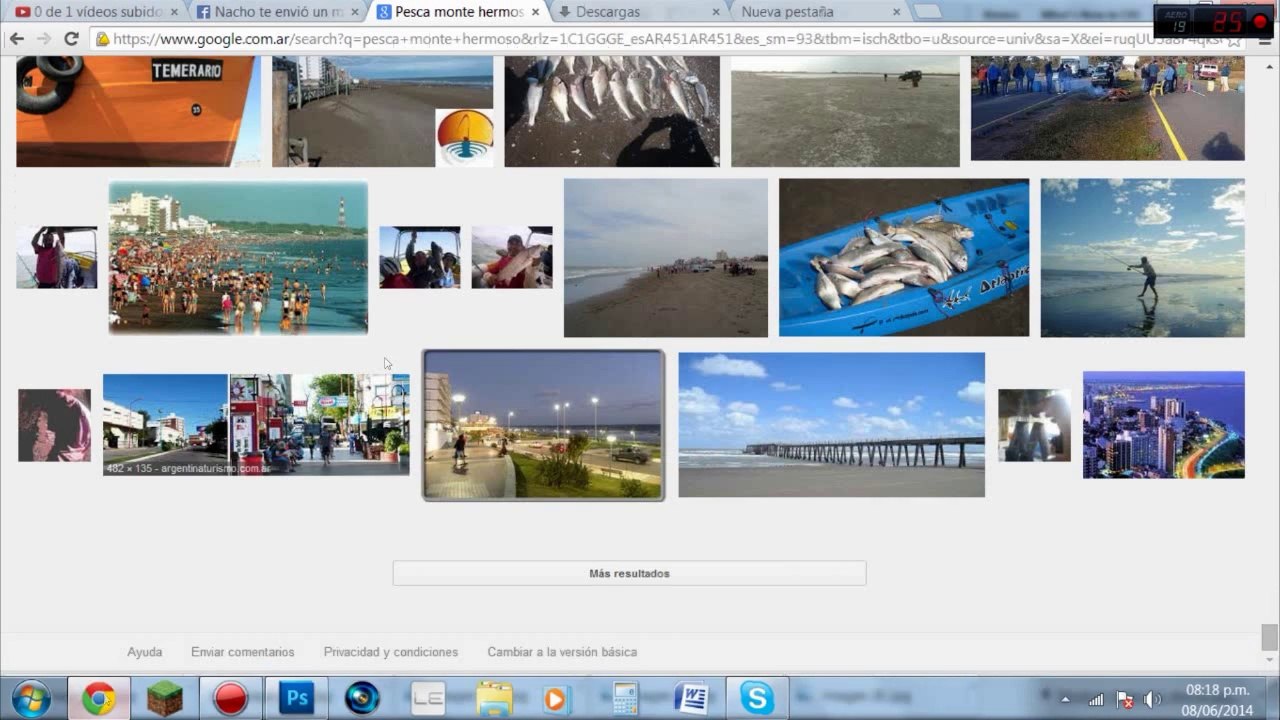This screenshot has height=720, width=1280.
Task: Open the people gathered on road image
Action: tap(1108, 108)
